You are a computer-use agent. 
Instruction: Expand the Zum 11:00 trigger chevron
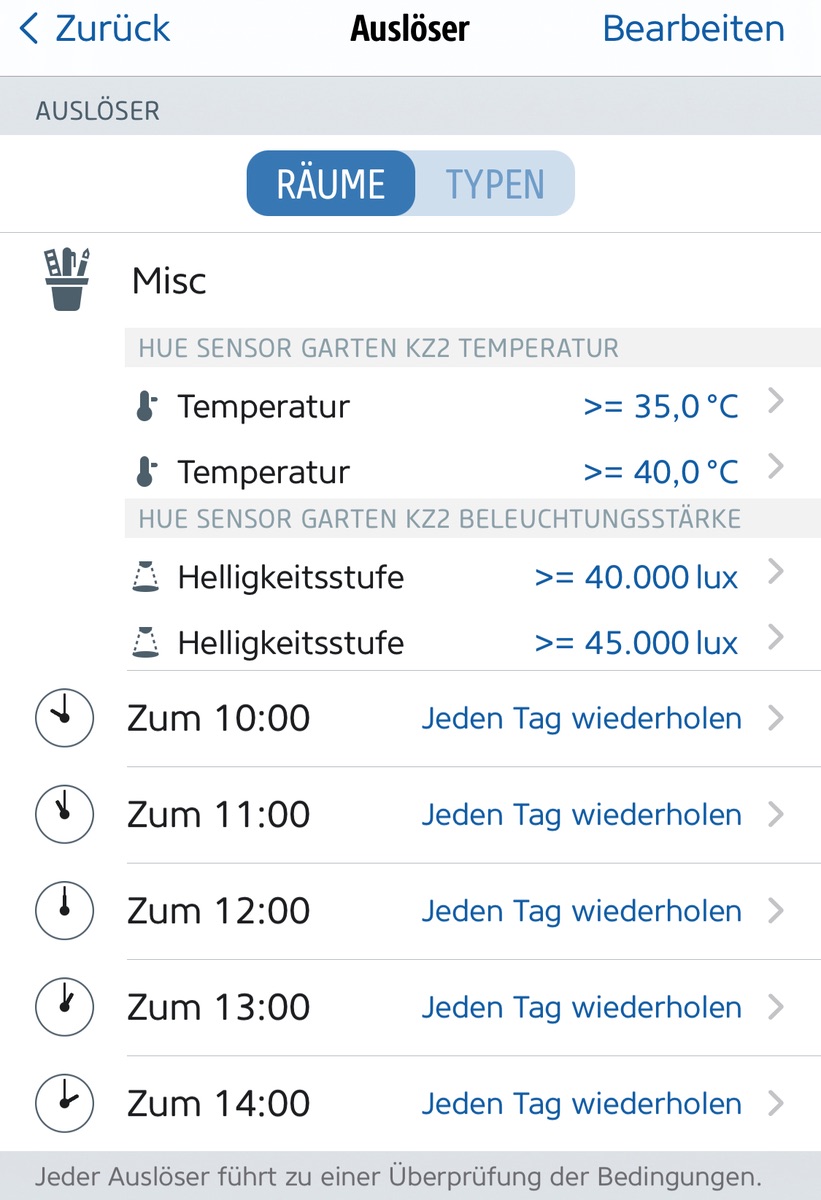click(x=775, y=815)
